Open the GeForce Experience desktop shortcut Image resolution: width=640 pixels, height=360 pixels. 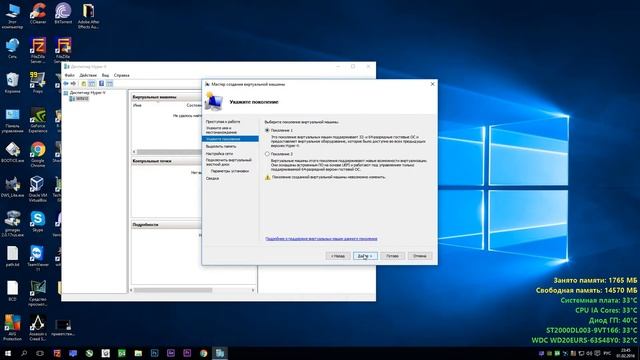pyautogui.click(x=38, y=120)
